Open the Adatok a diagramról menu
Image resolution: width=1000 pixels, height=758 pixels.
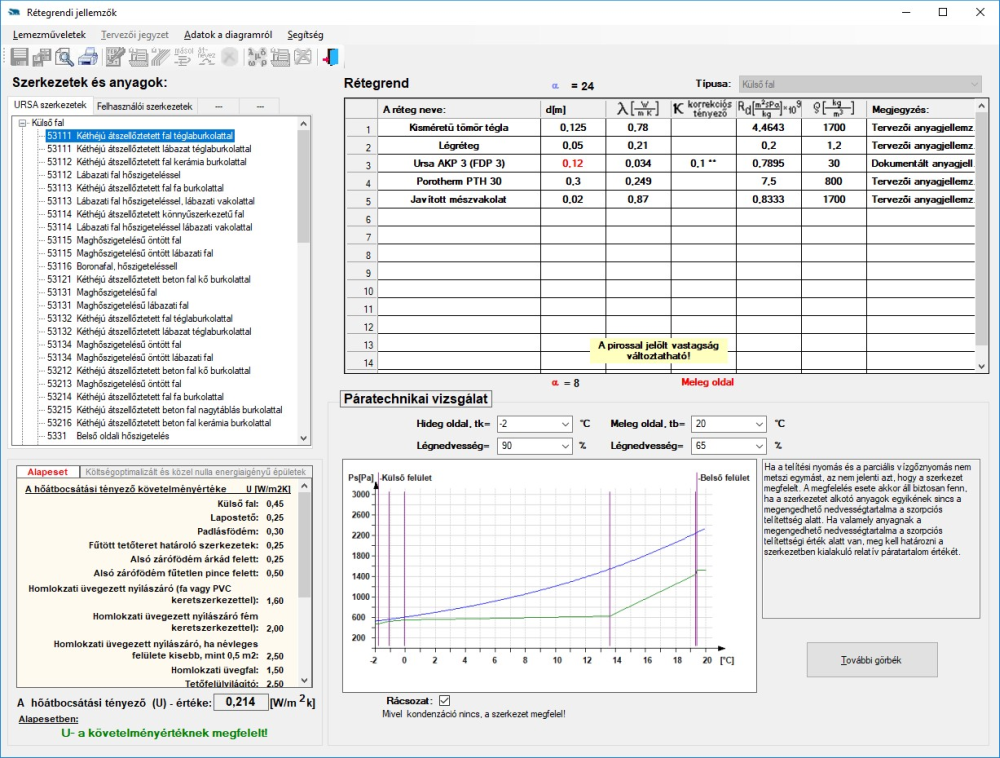point(228,34)
